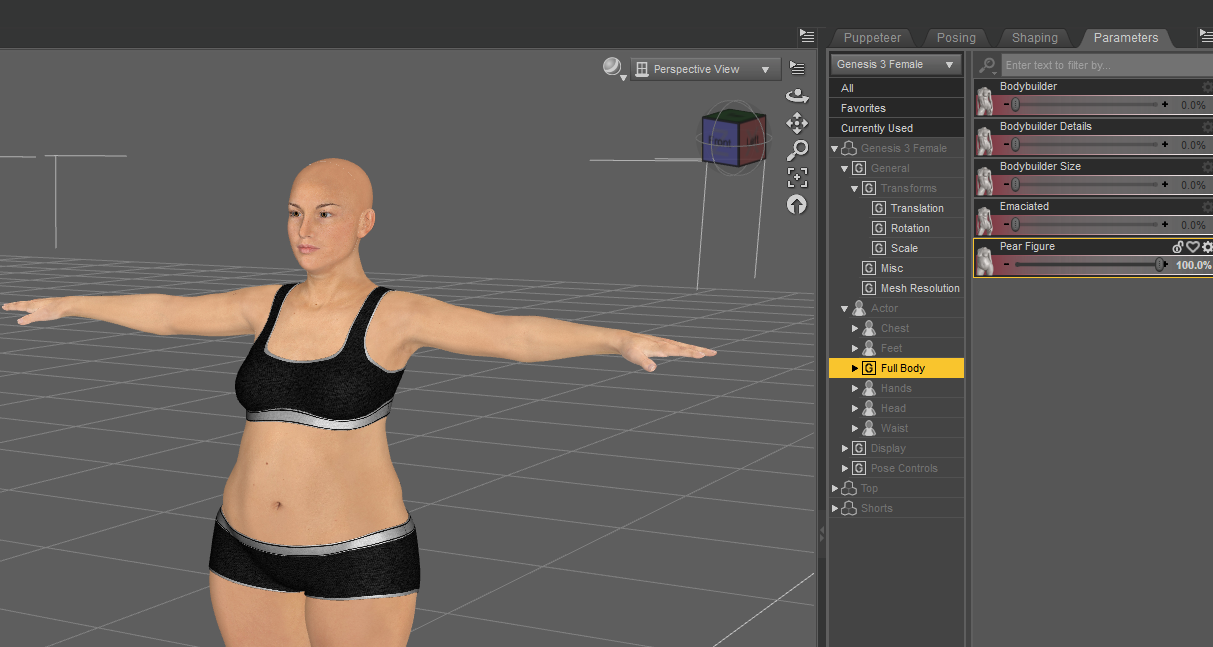Activate the viewport zoom magnifier tool

797,150
